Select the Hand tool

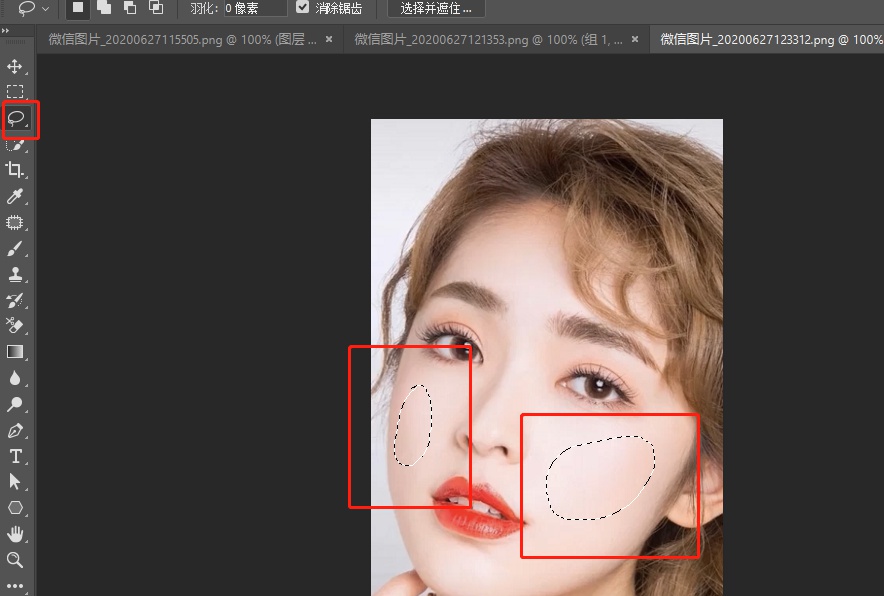[15, 533]
